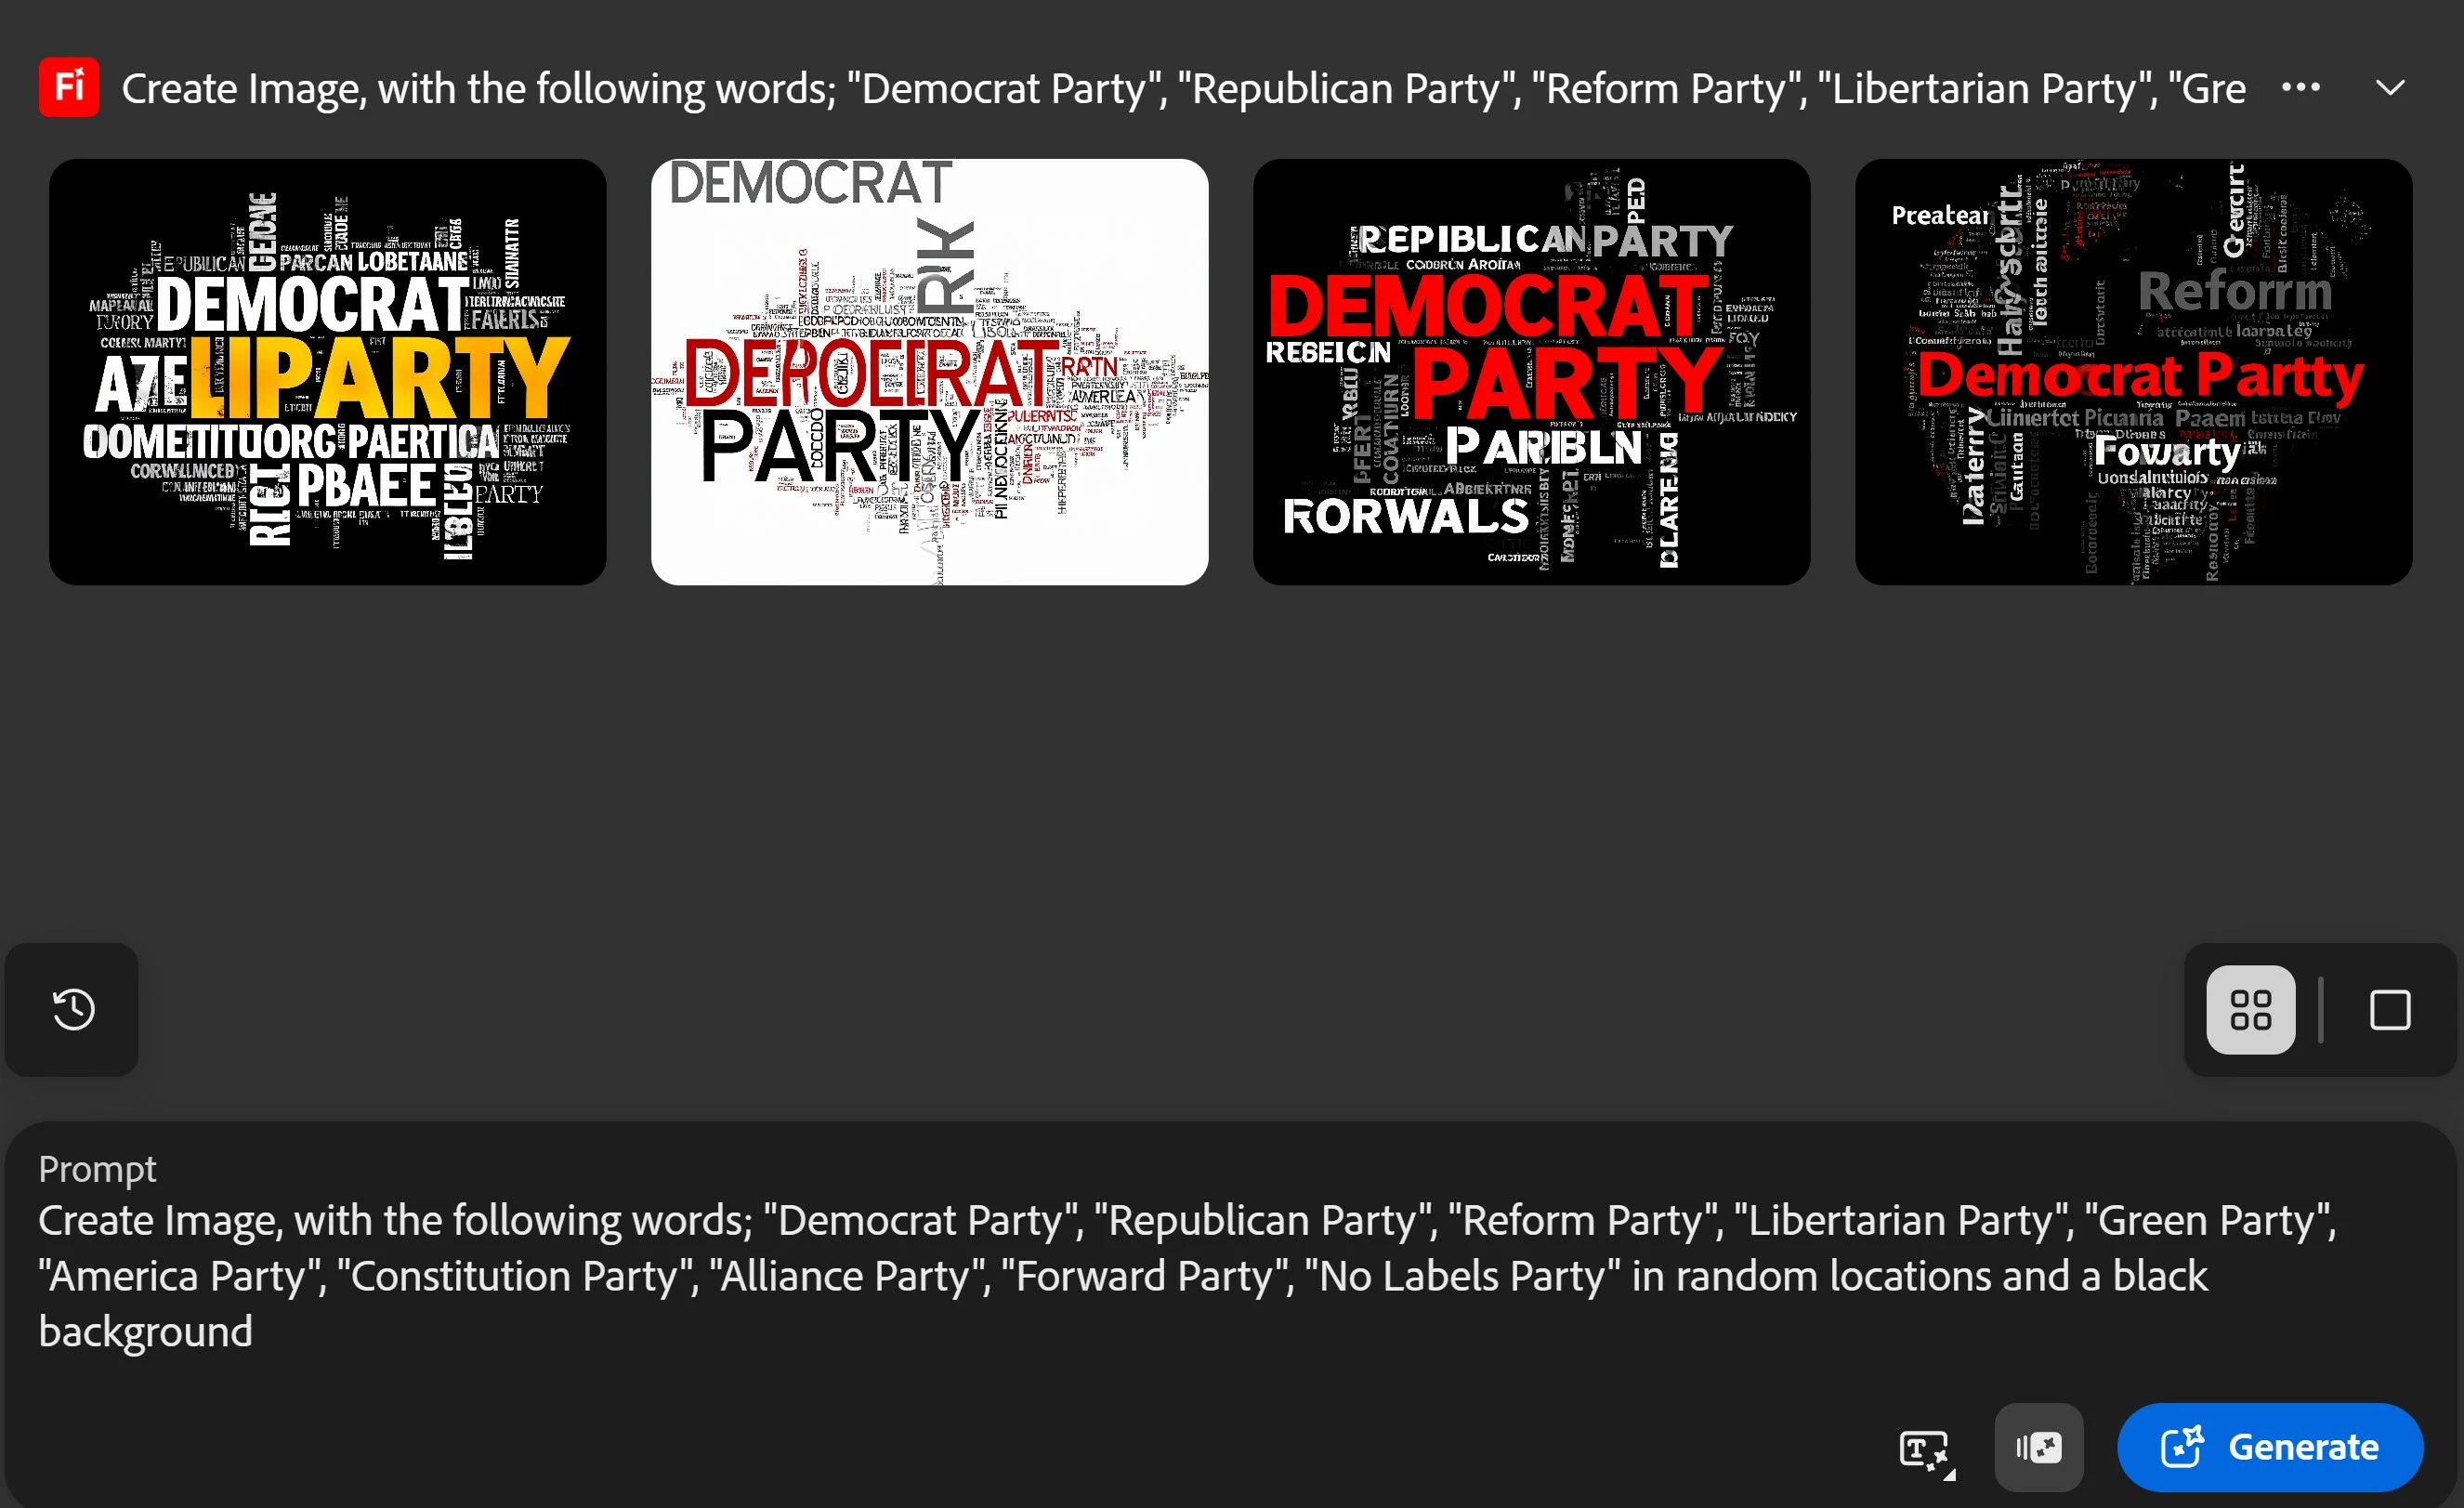The image size is (2464, 1508).
Task: Click the red Adobe Firefly logo icon
Action: click(69, 87)
